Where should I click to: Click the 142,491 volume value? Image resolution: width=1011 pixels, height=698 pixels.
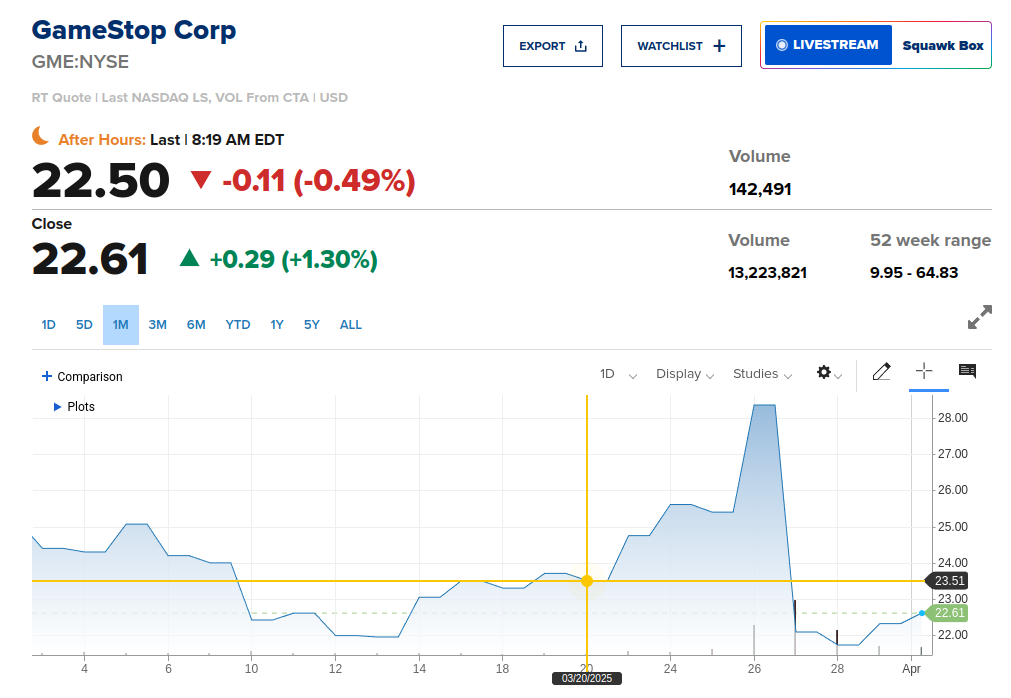point(760,189)
